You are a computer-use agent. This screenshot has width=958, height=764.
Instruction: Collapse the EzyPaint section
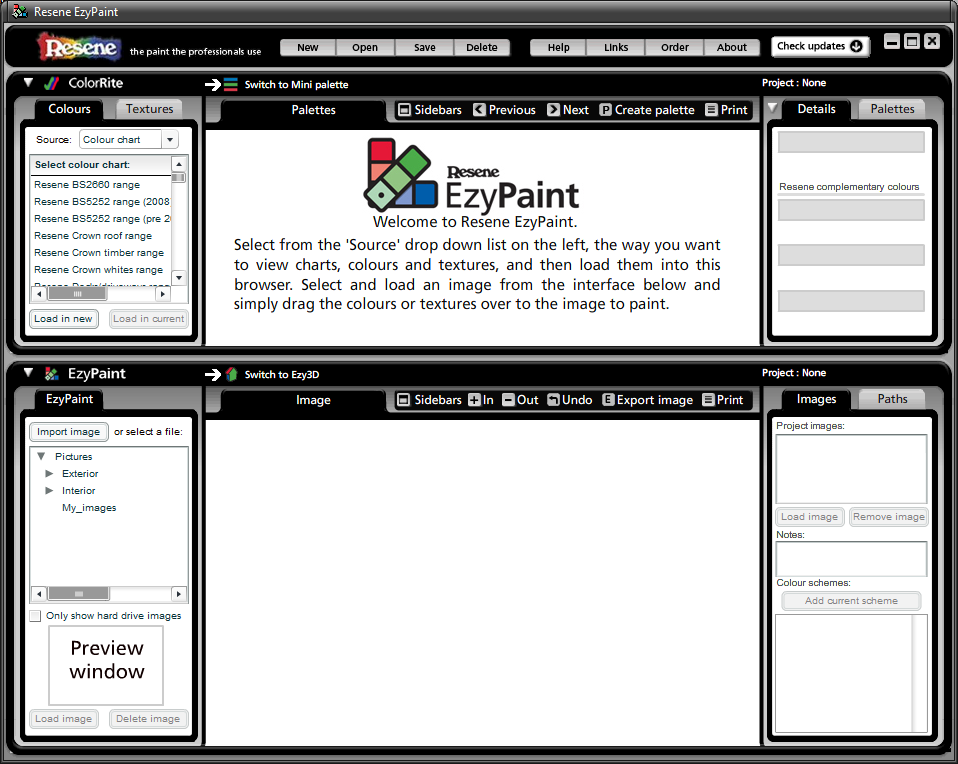point(28,372)
